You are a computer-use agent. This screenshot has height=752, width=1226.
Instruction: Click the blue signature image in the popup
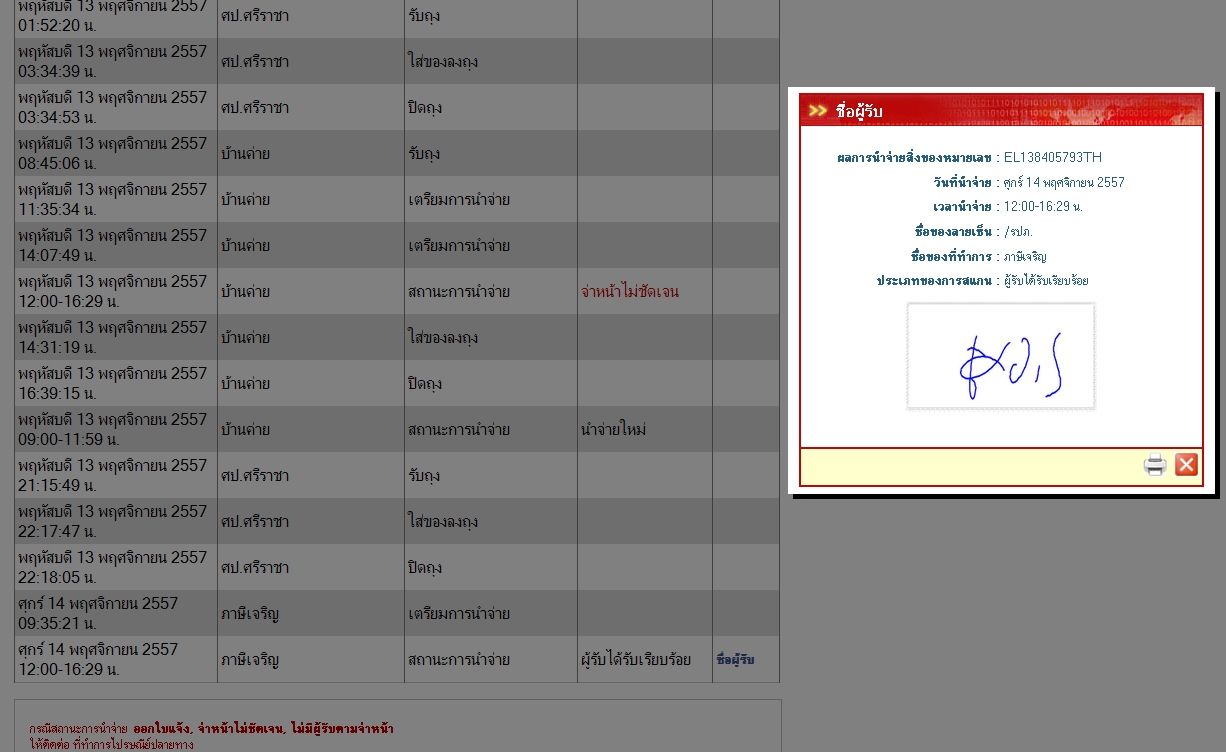pyautogui.click(x=1001, y=357)
